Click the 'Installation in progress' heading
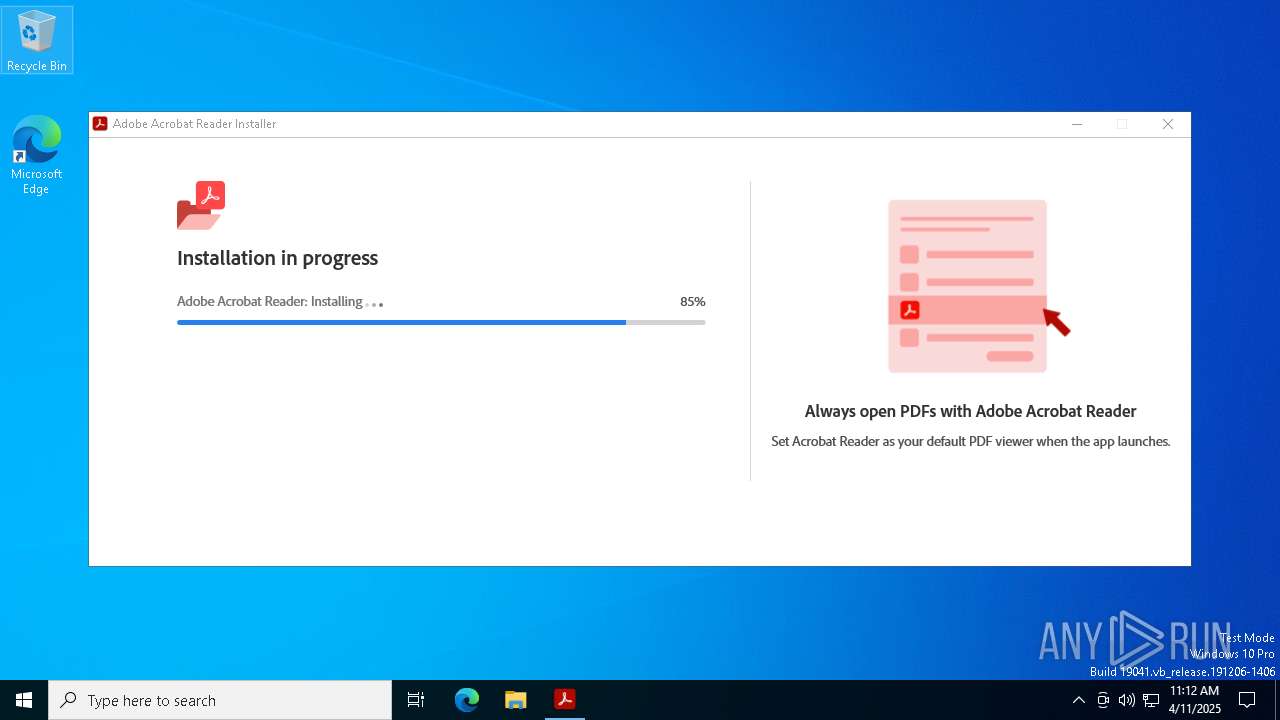This screenshot has width=1280, height=720. pyautogui.click(x=277, y=258)
